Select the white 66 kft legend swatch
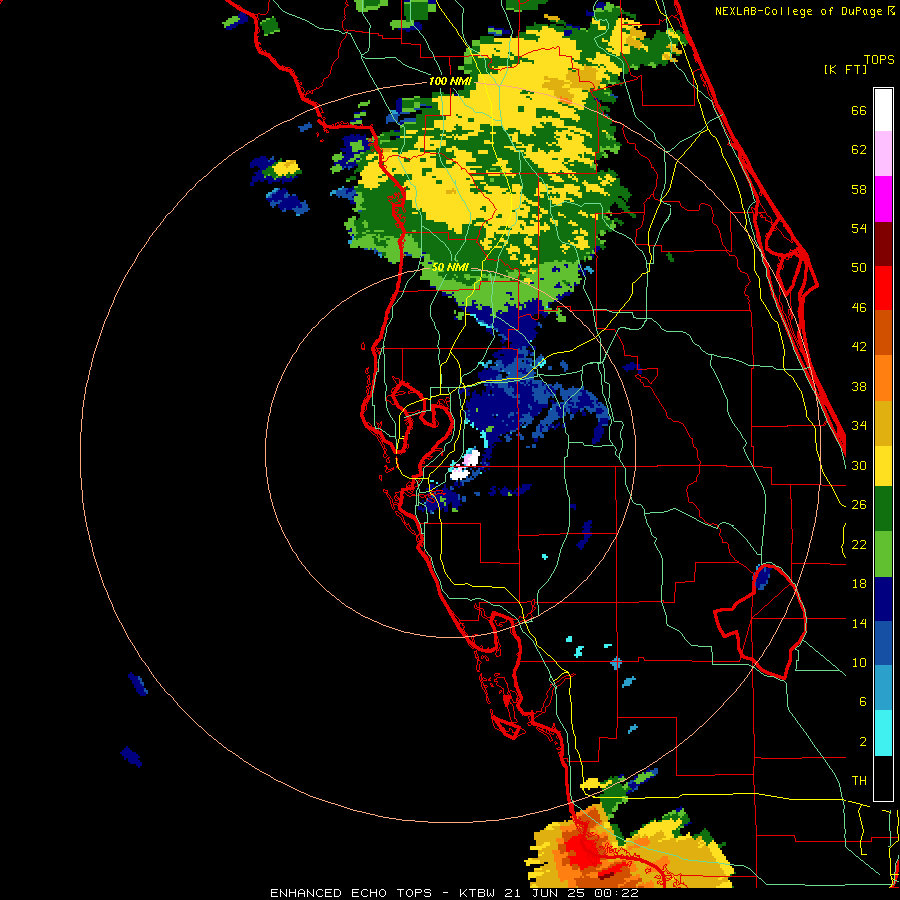 point(883,110)
